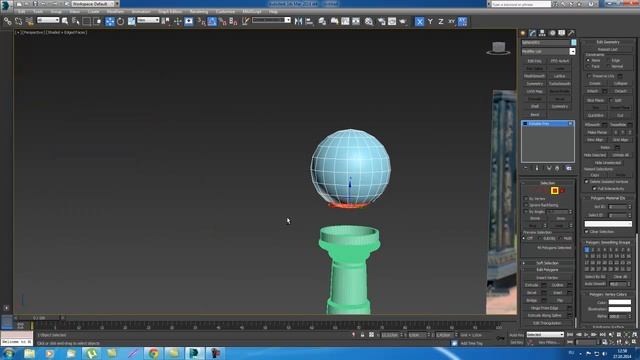Click Configure Modifier Sets icon

pos(569,168)
